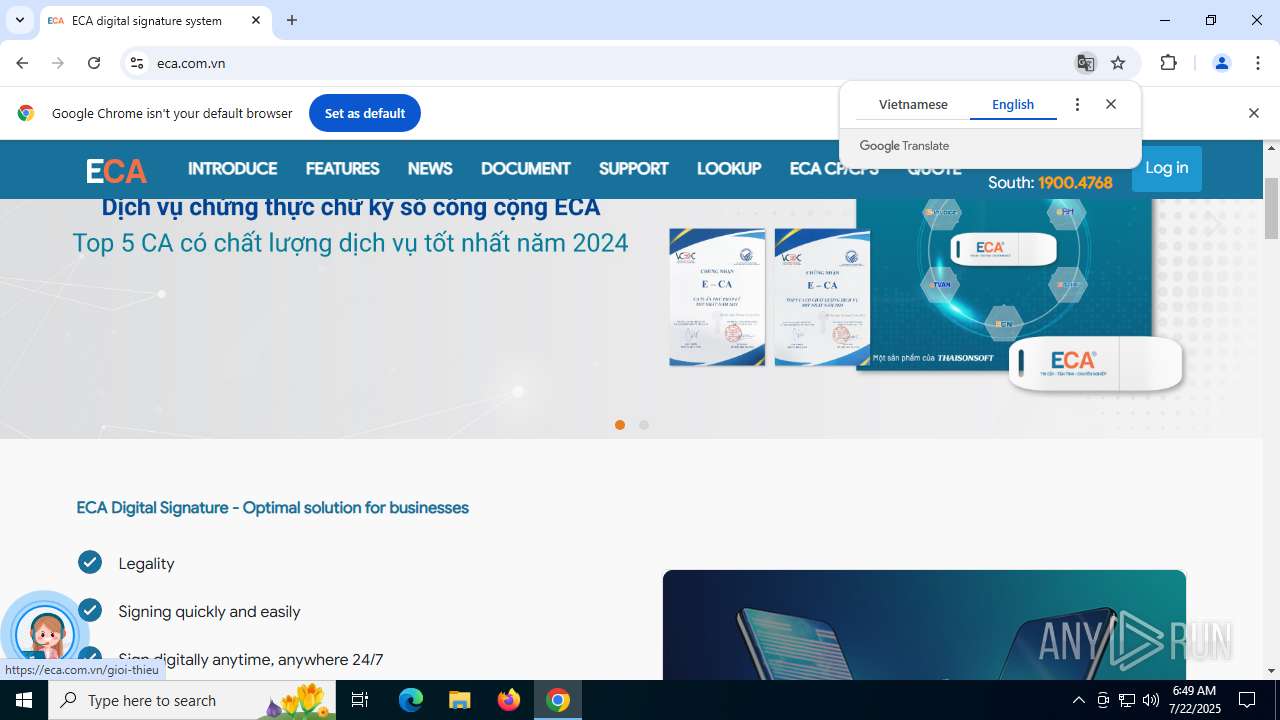Select the first orange carousel dot
This screenshot has height=720, width=1280.
(x=620, y=425)
